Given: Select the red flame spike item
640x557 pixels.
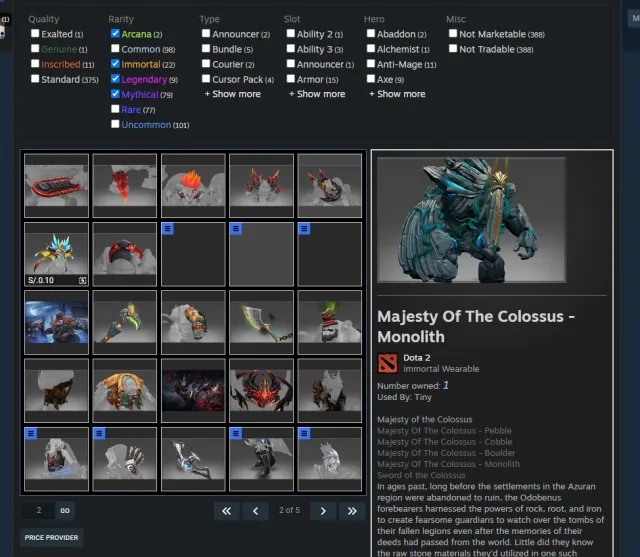Looking at the screenshot, I should pyautogui.click(x=124, y=186).
